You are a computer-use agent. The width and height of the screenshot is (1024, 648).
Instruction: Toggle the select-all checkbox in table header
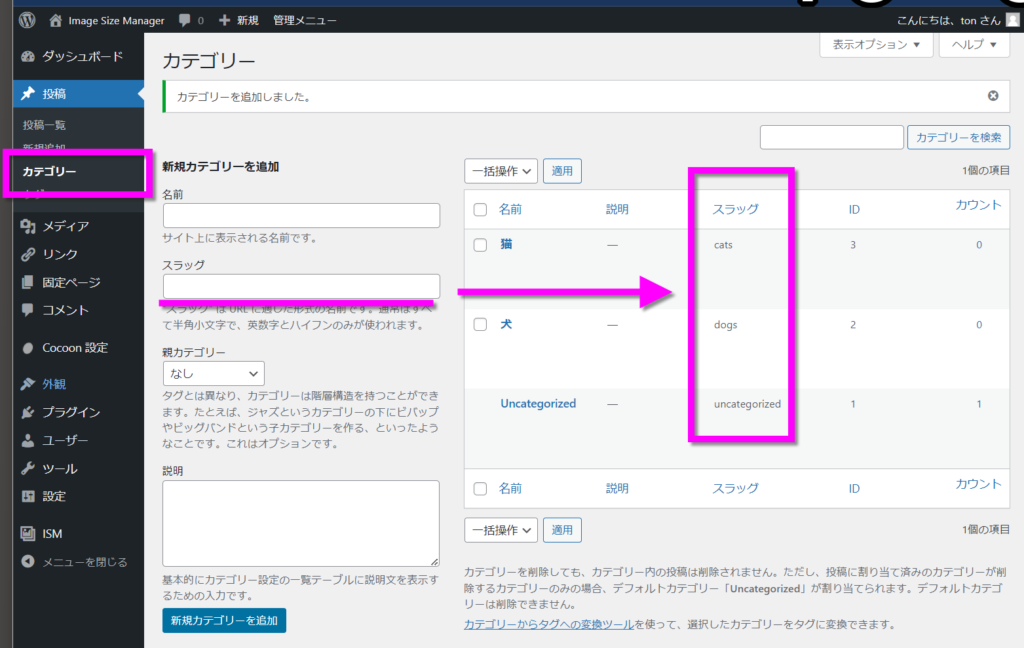[x=480, y=210]
